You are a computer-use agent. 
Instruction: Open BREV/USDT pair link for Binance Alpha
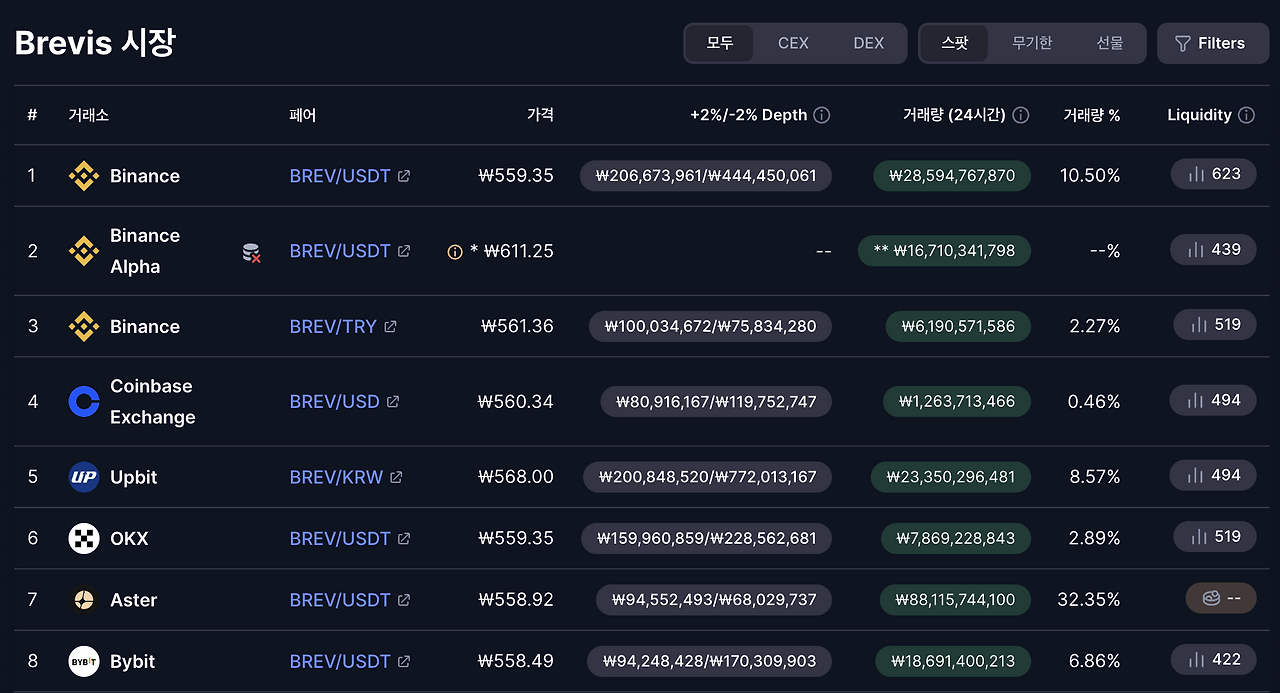[x=350, y=251]
